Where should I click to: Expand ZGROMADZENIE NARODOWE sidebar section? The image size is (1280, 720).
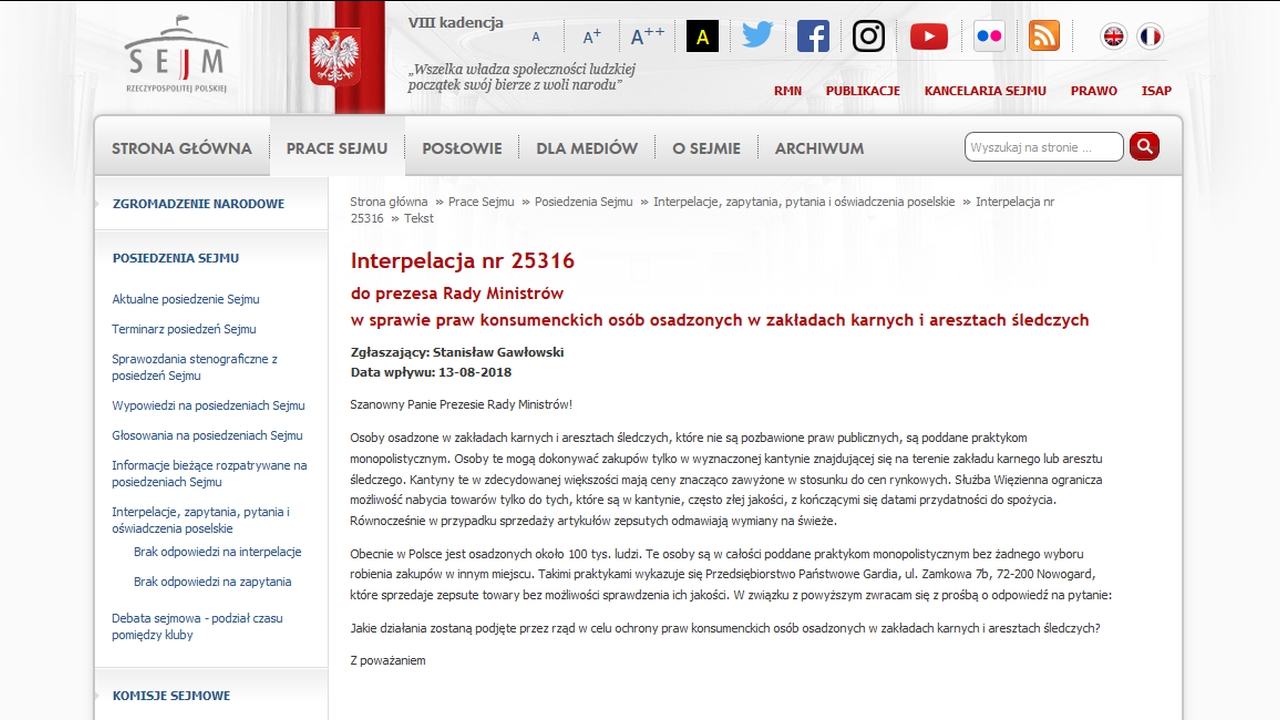(198, 204)
